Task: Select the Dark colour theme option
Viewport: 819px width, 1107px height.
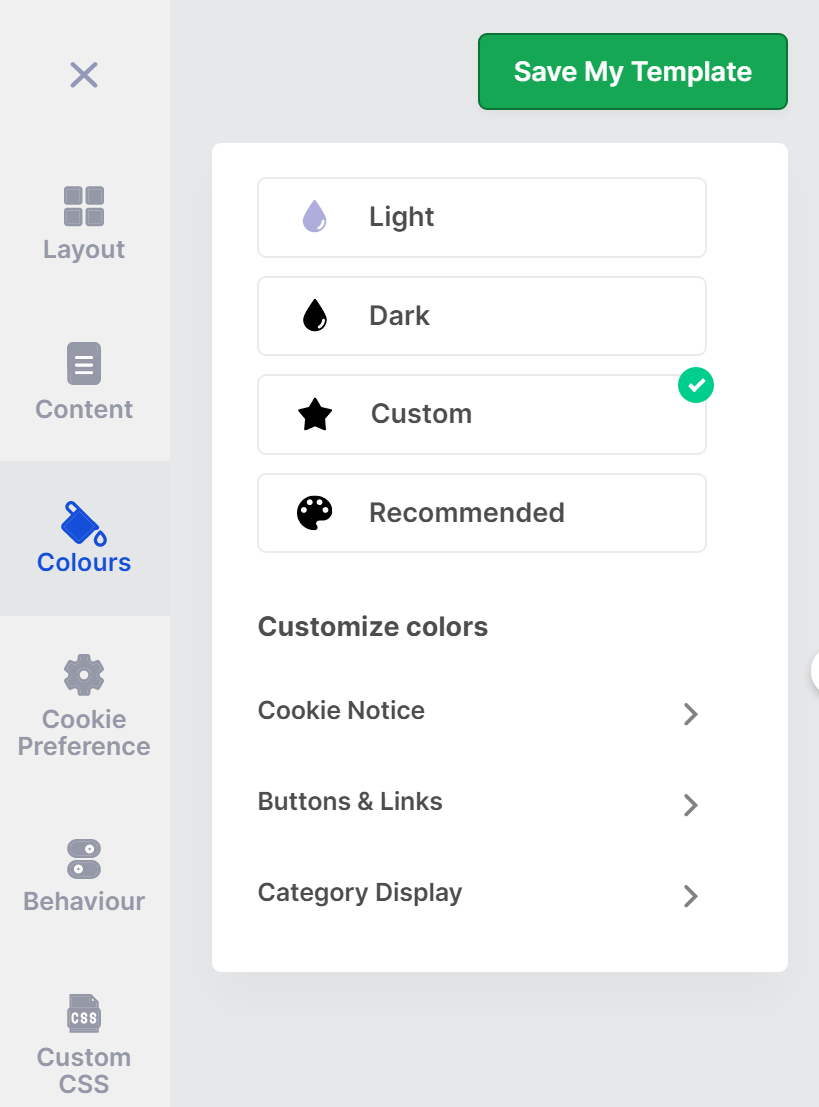Action: point(481,316)
